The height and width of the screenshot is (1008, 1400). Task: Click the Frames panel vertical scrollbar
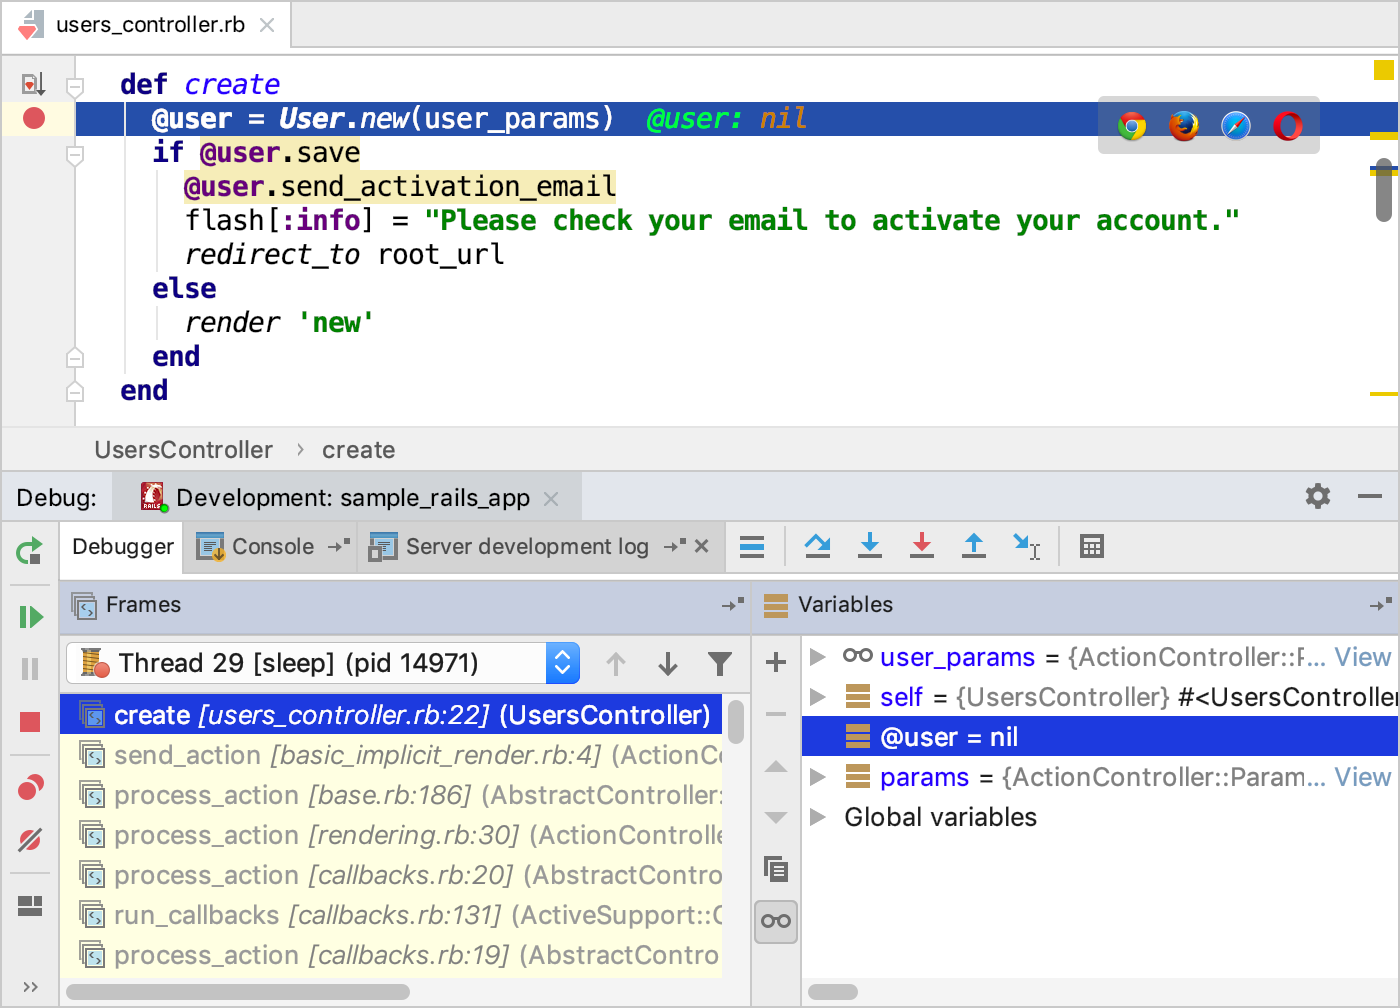pos(736,721)
